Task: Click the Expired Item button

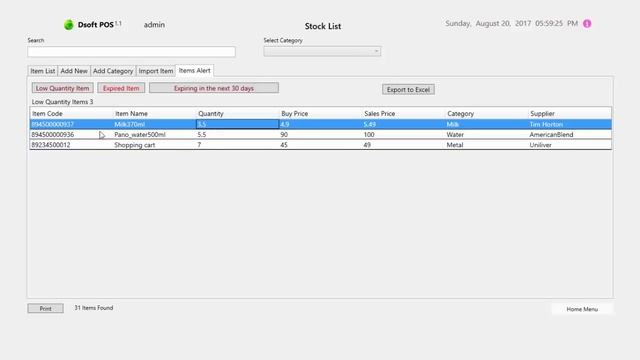Action: coord(121,88)
